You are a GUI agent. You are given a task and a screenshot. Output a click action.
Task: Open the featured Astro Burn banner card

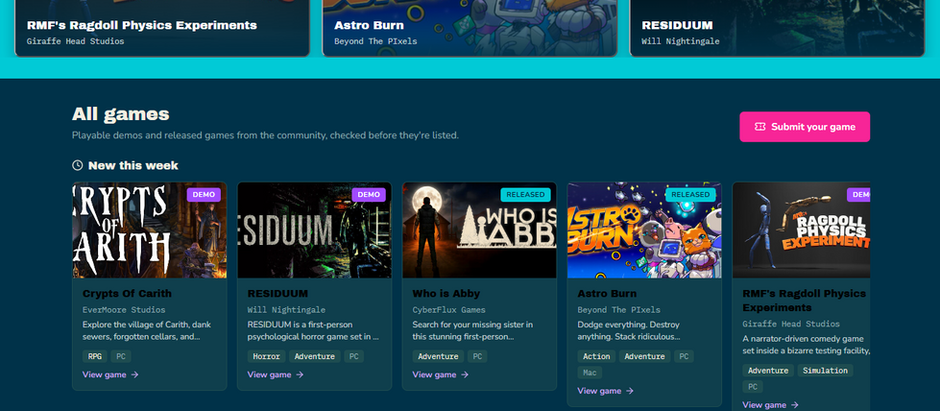pos(469,28)
